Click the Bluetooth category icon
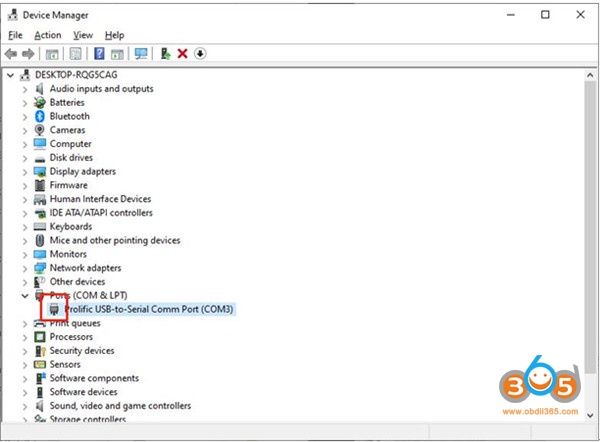This screenshot has width=600, height=442. (x=40, y=116)
